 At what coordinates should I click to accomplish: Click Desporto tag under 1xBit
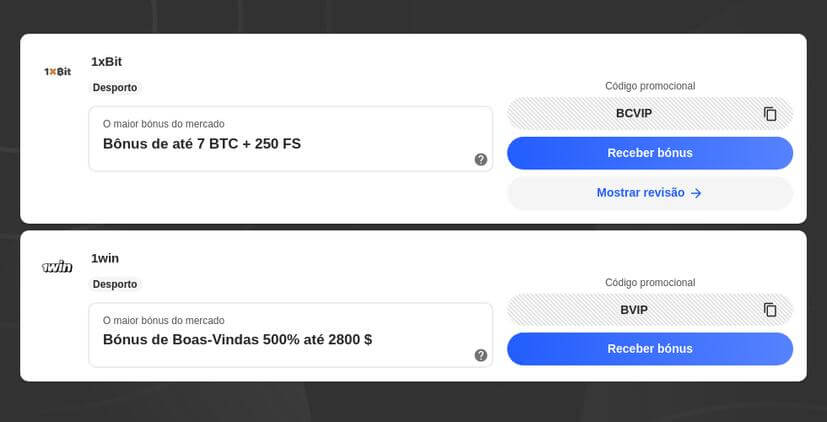click(x=115, y=88)
